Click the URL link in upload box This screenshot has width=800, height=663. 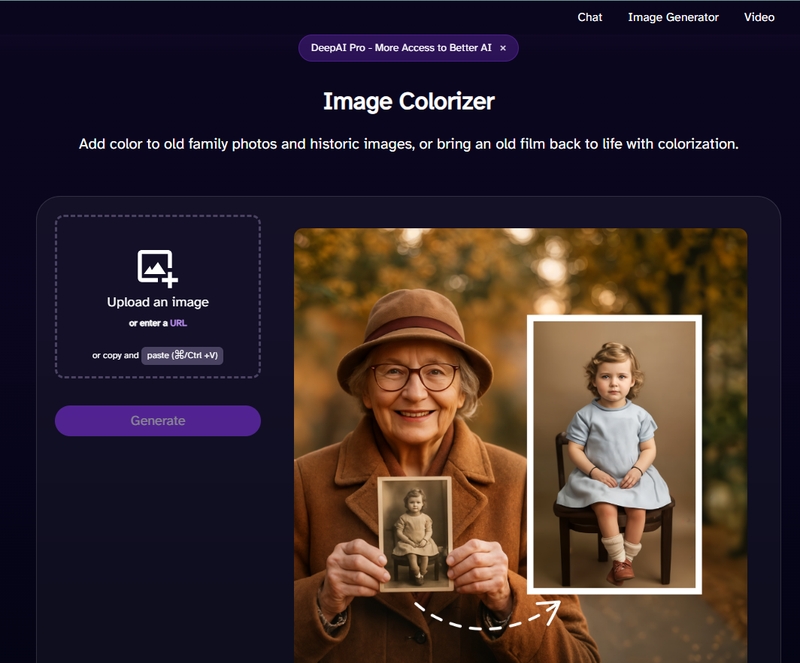tap(178, 323)
